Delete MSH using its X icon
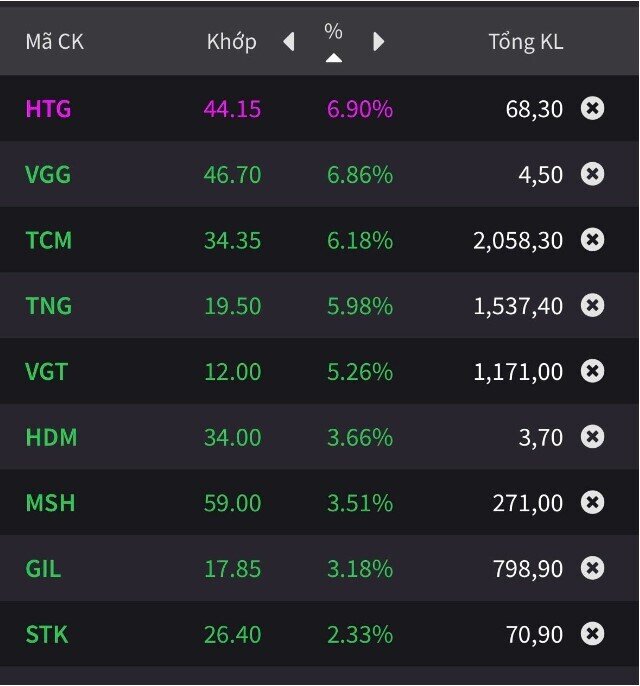The height and width of the screenshot is (686, 640). click(592, 502)
